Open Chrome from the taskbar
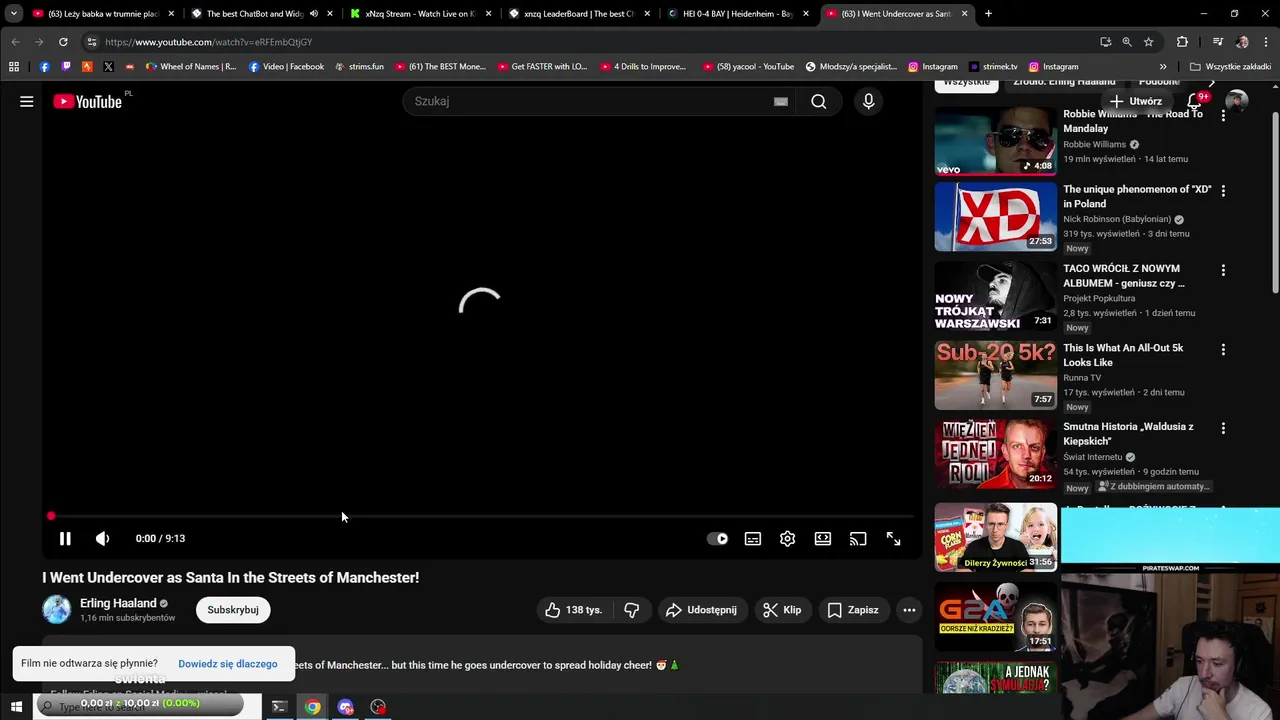 pyautogui.click(x=313, y=707)
